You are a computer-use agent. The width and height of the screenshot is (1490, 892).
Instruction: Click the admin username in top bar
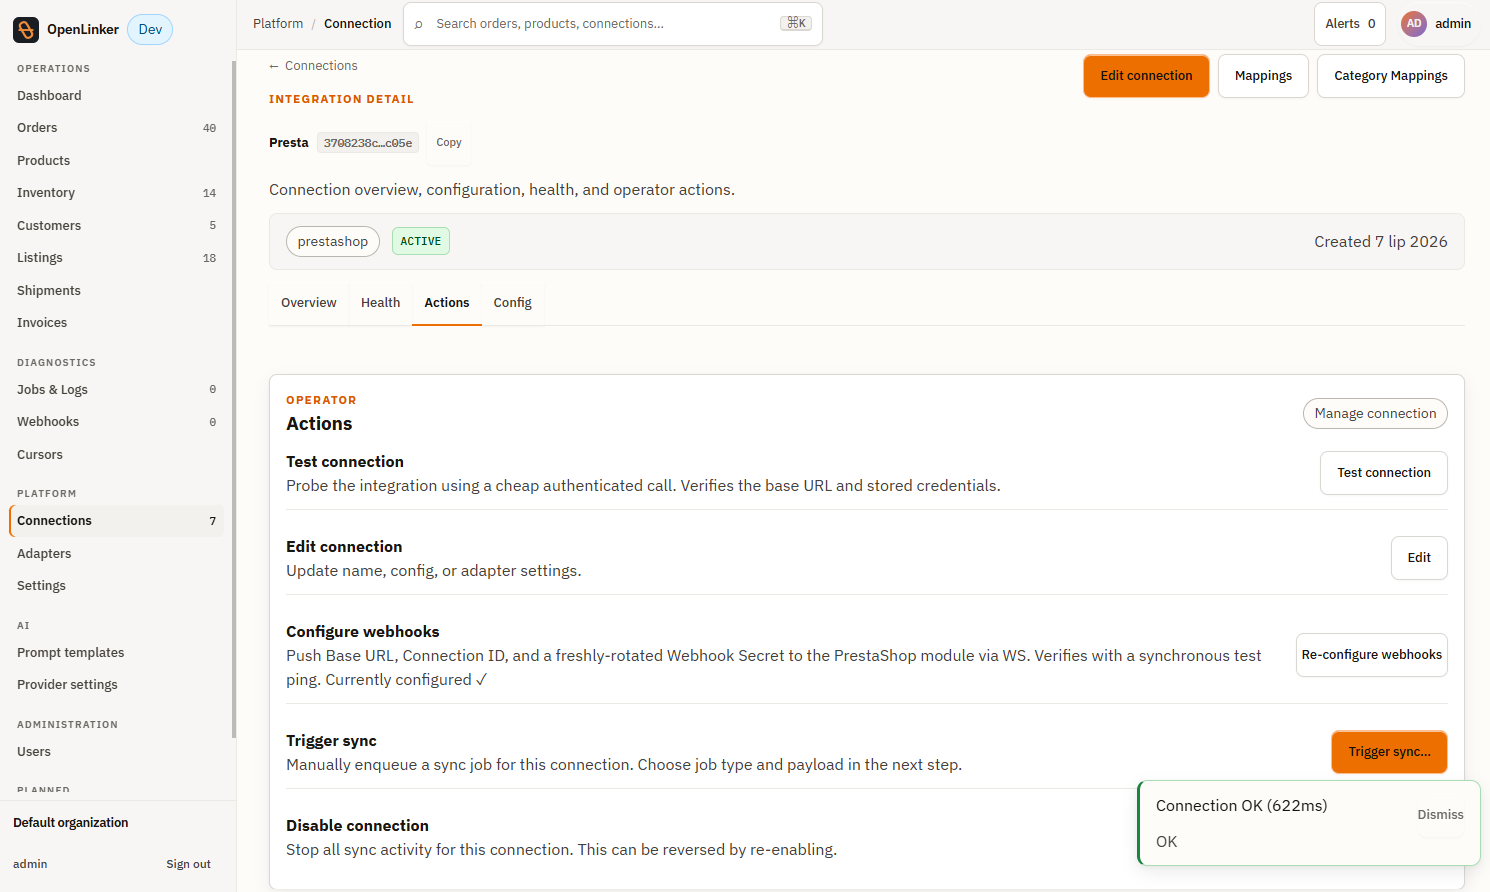(1453, 24)
